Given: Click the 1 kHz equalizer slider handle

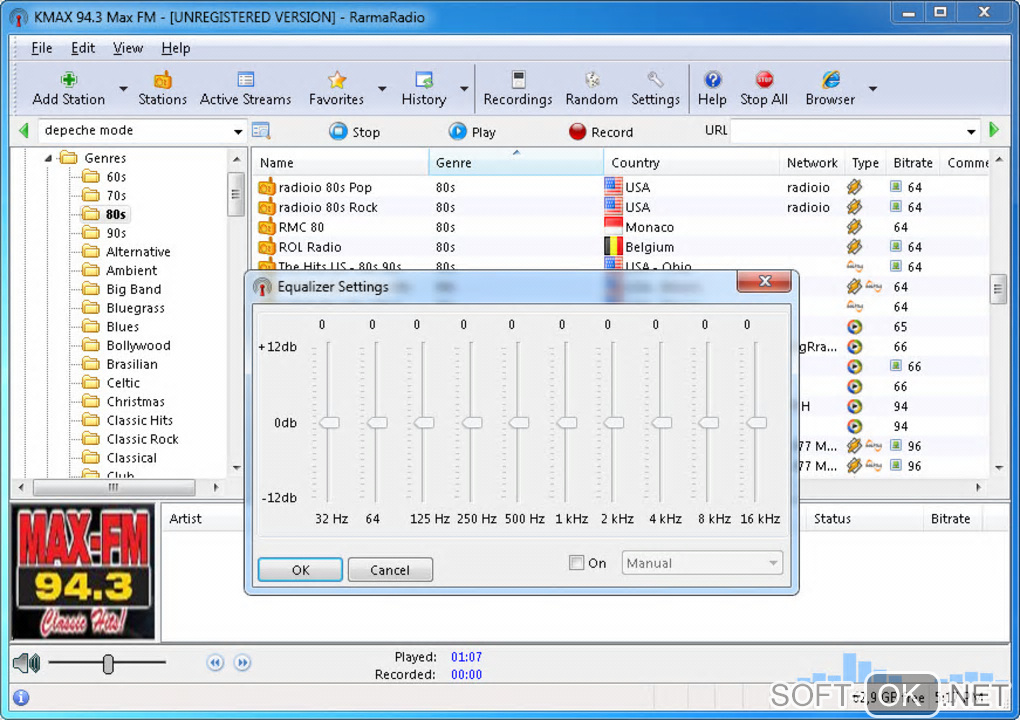Looking at the screenshot, I should pos(567,423).
